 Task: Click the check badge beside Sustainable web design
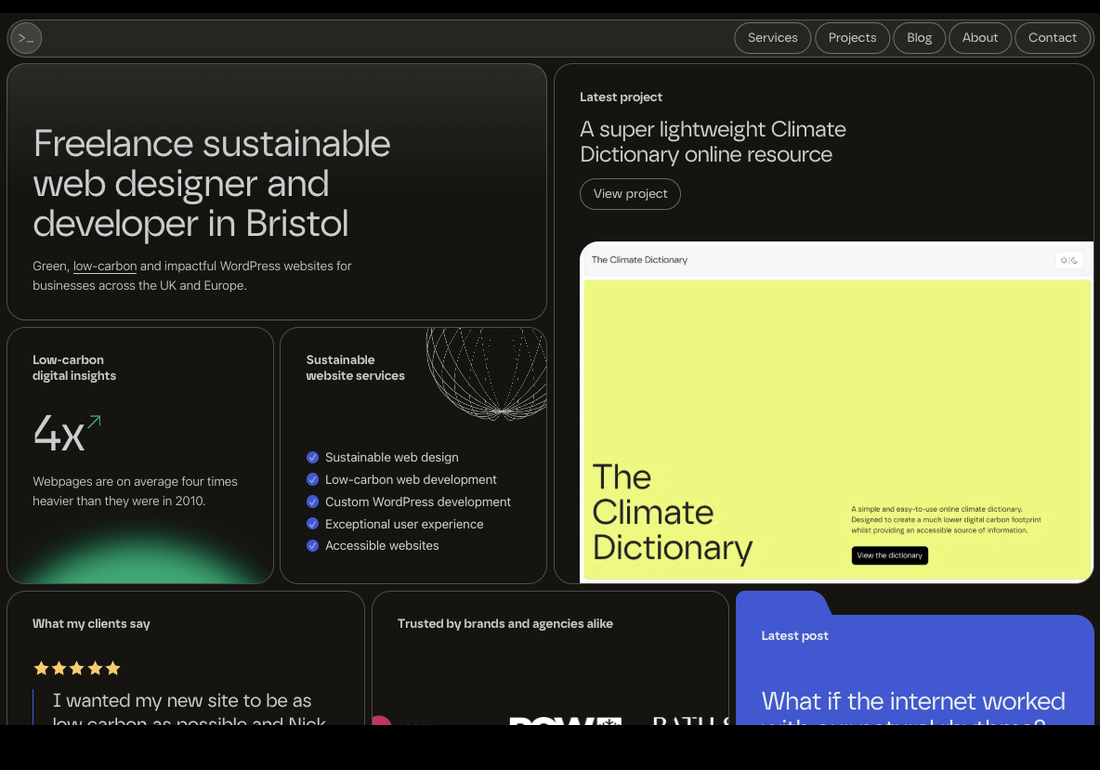click(312, 457)
